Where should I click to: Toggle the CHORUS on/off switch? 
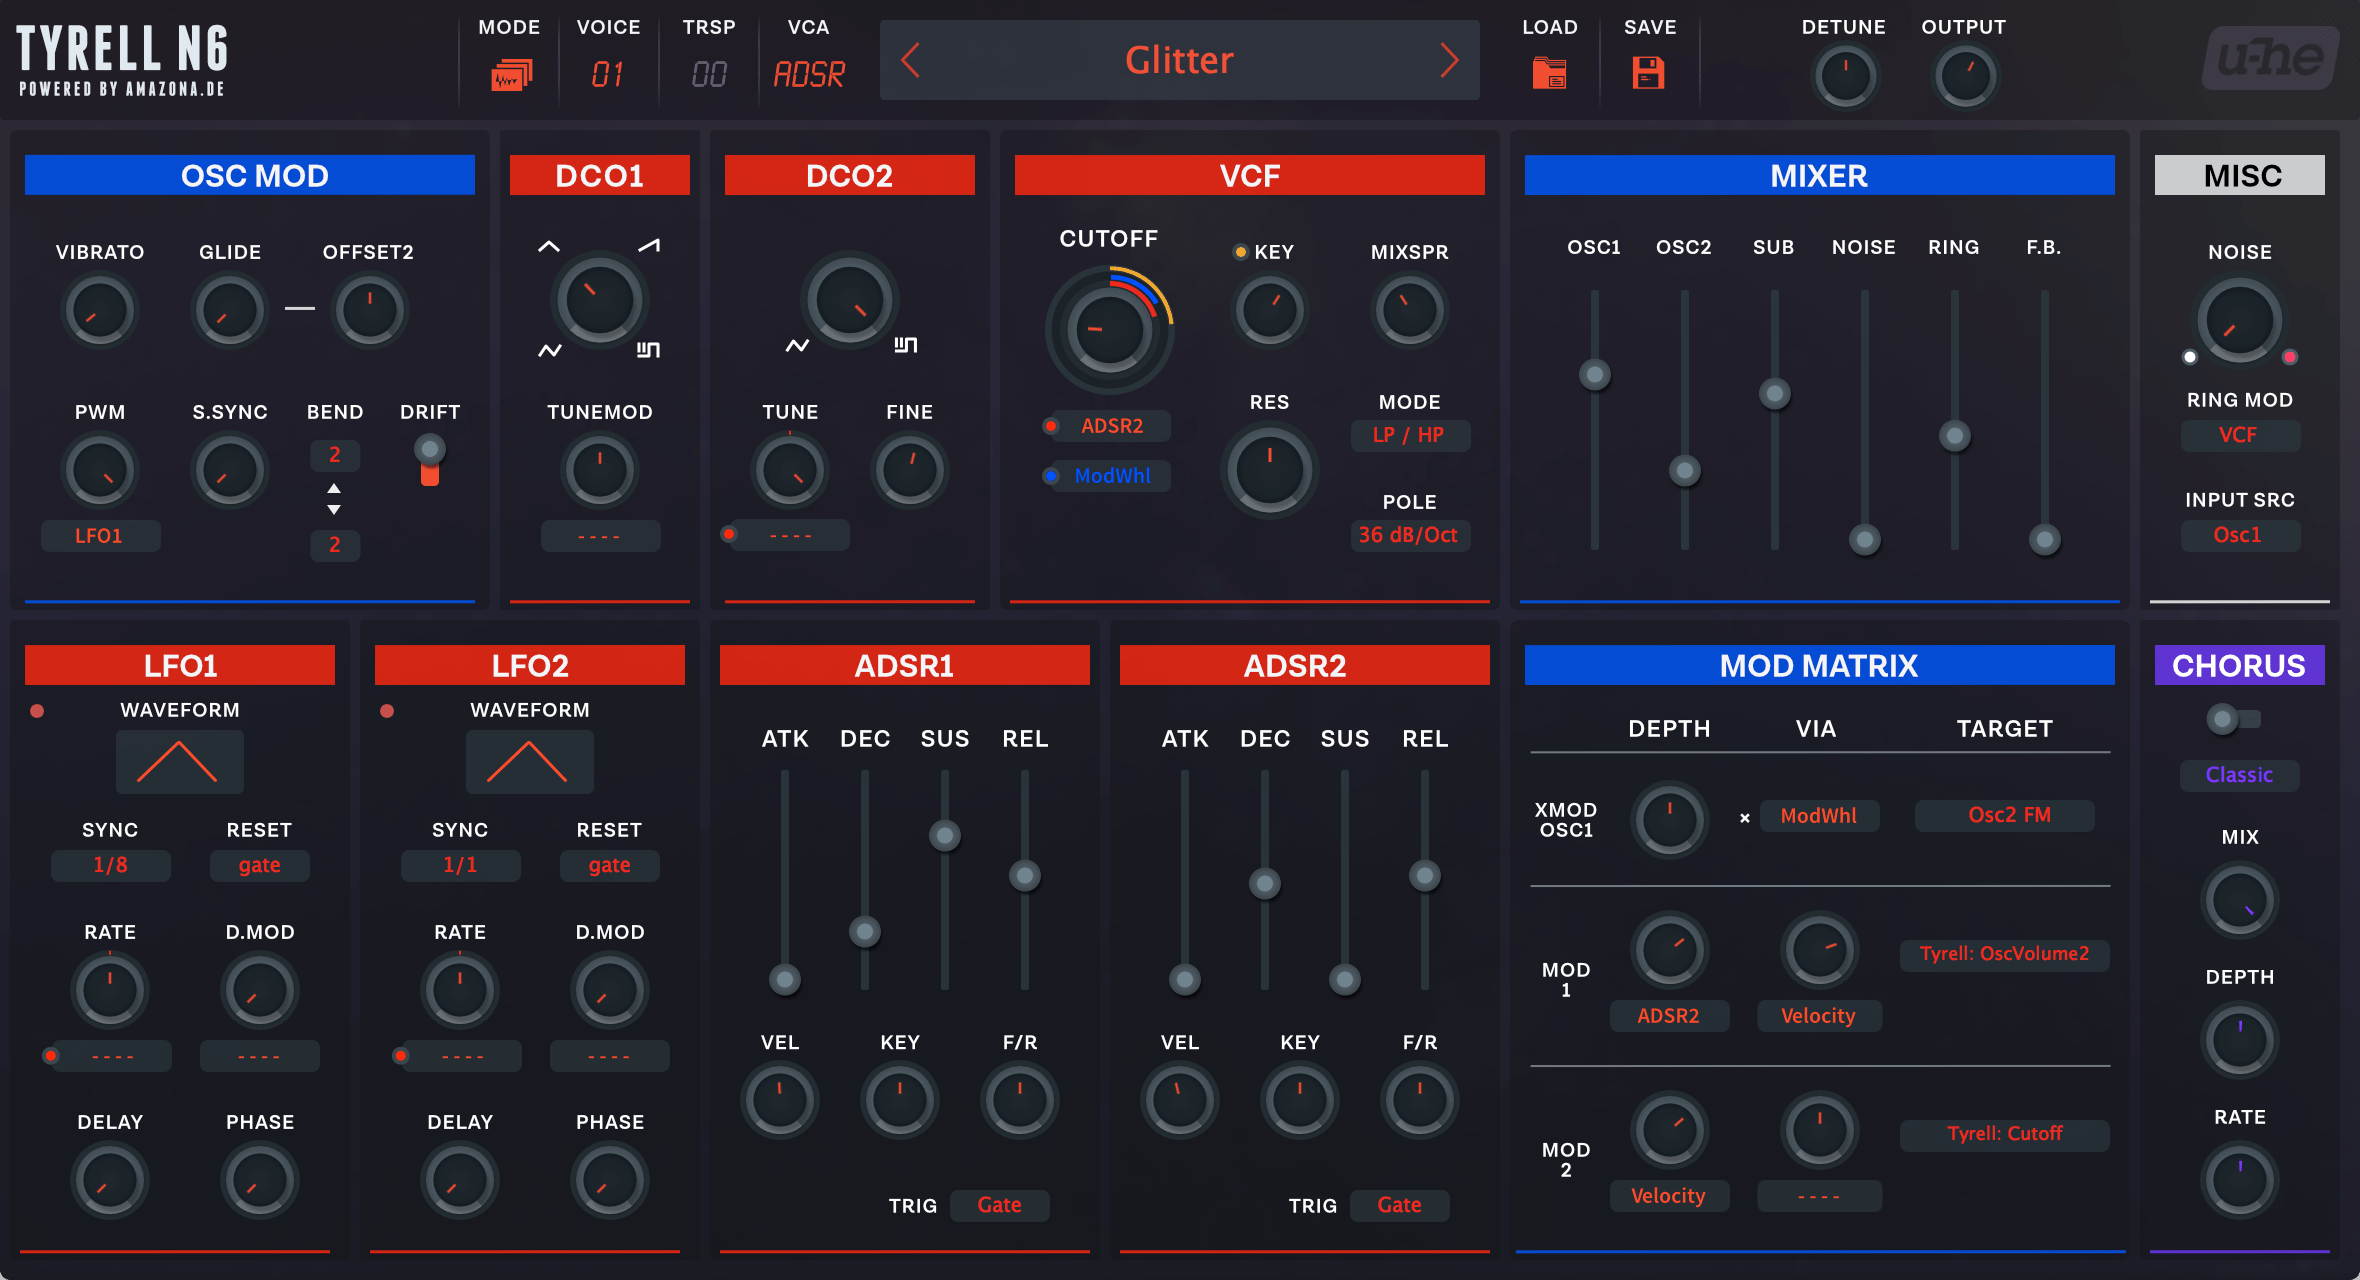(2233, 718)
